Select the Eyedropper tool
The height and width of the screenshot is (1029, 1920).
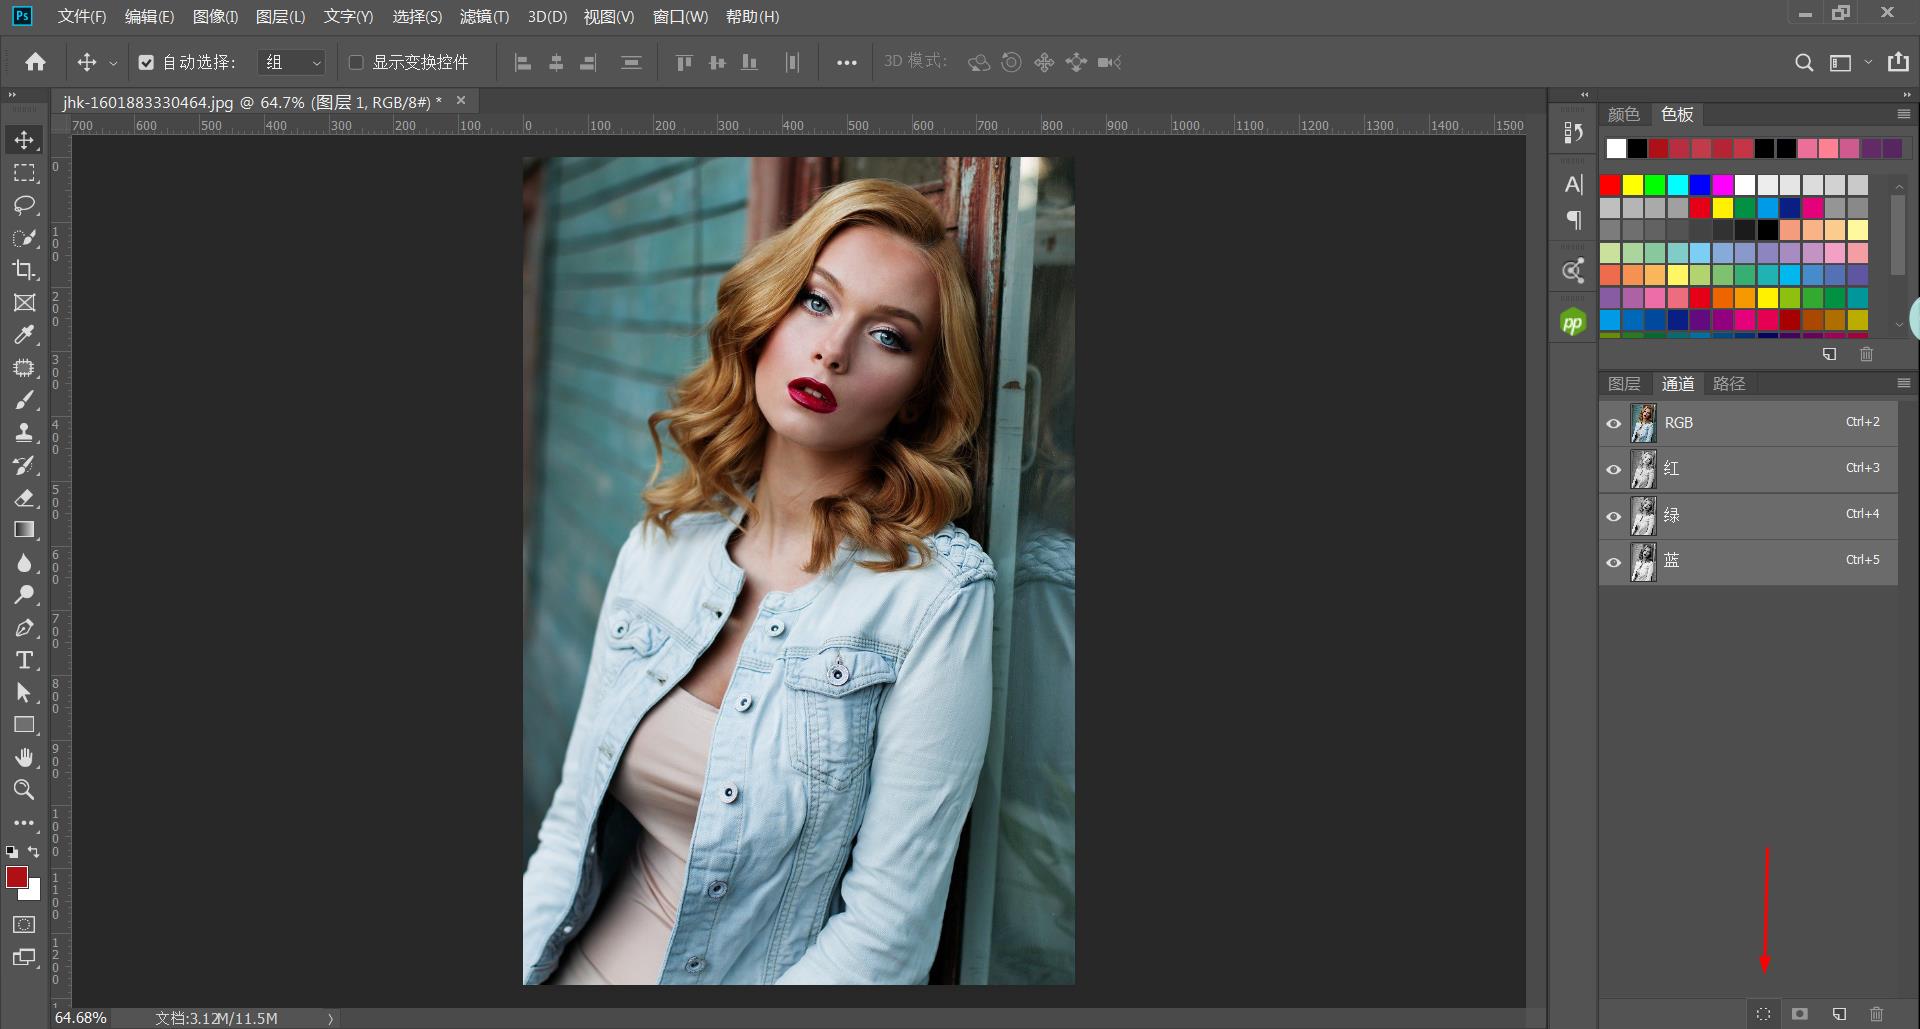point(24,335)
